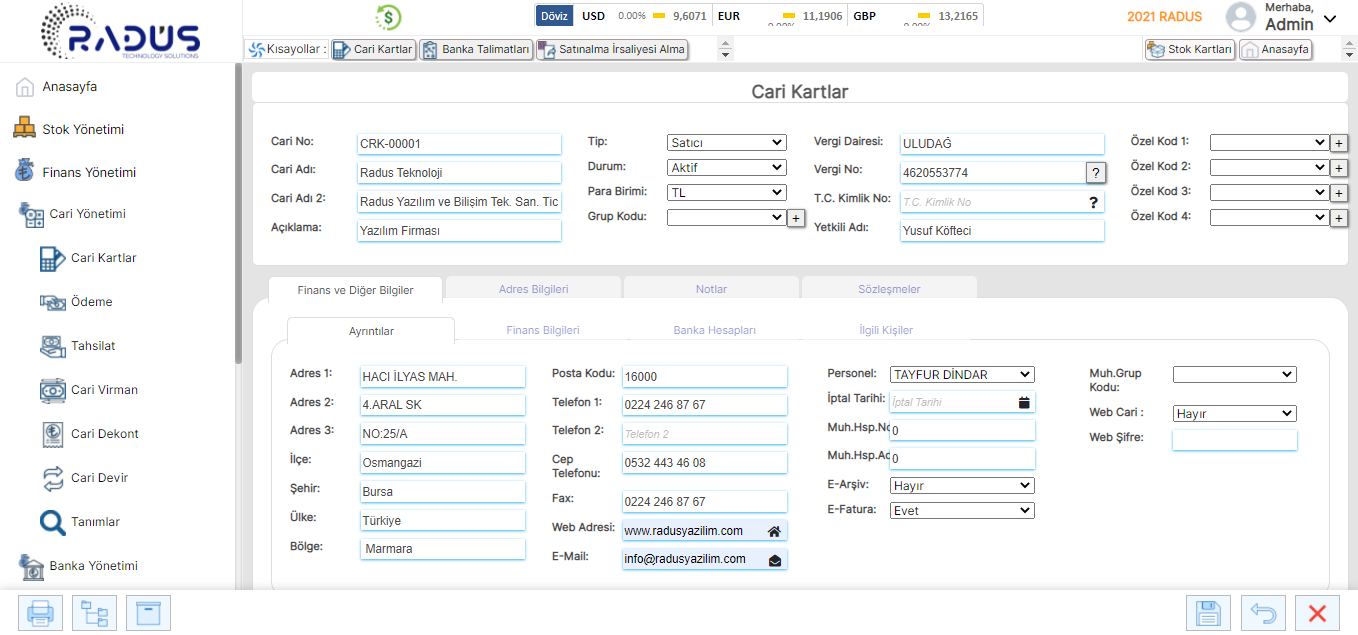Click the Stok Kartları shortcut button

(x=1190, y=49)
